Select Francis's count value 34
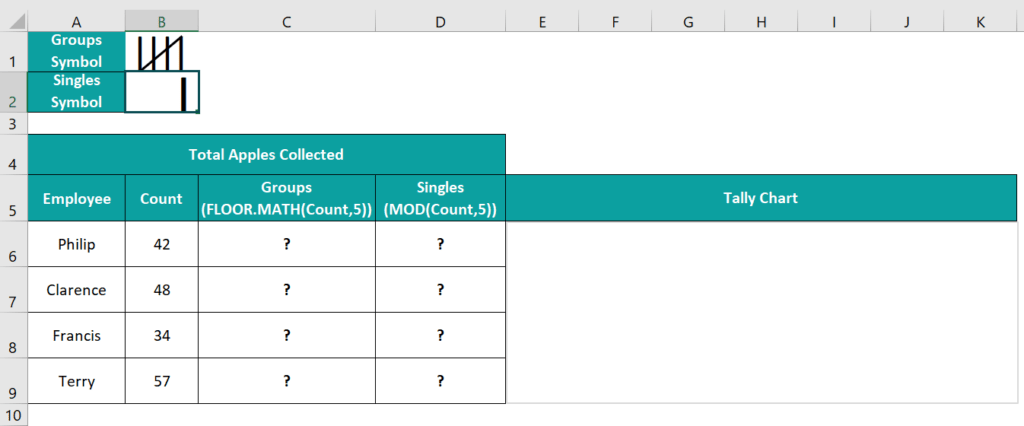1024x426 pixels. click(x=162, y=335)
